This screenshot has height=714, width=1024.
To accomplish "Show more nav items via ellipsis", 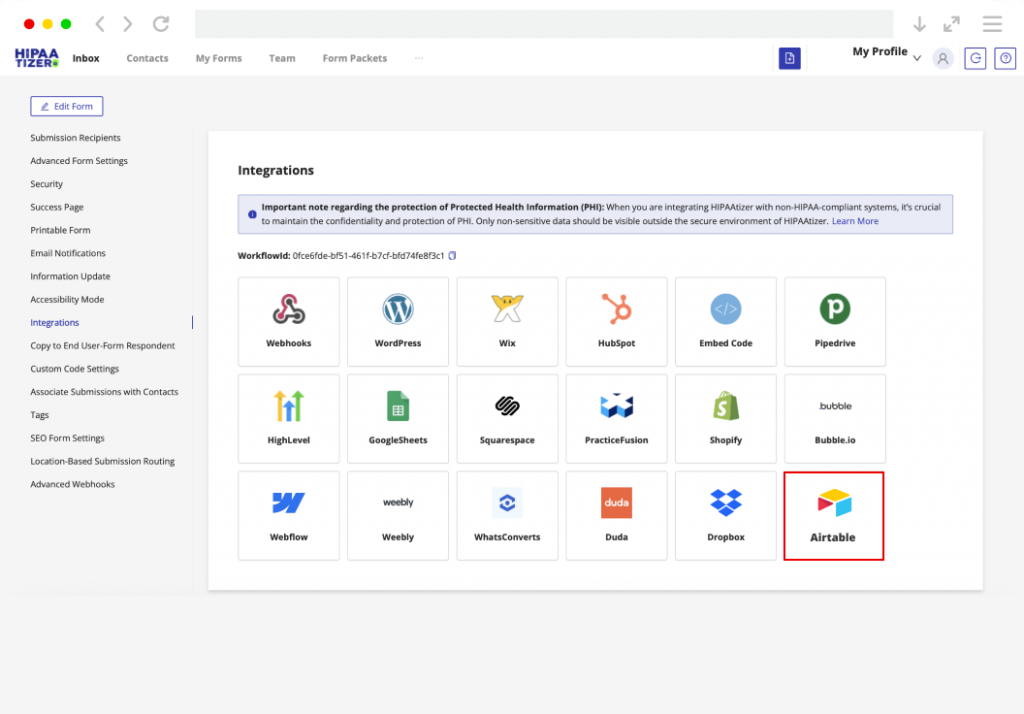I will 419,58.
